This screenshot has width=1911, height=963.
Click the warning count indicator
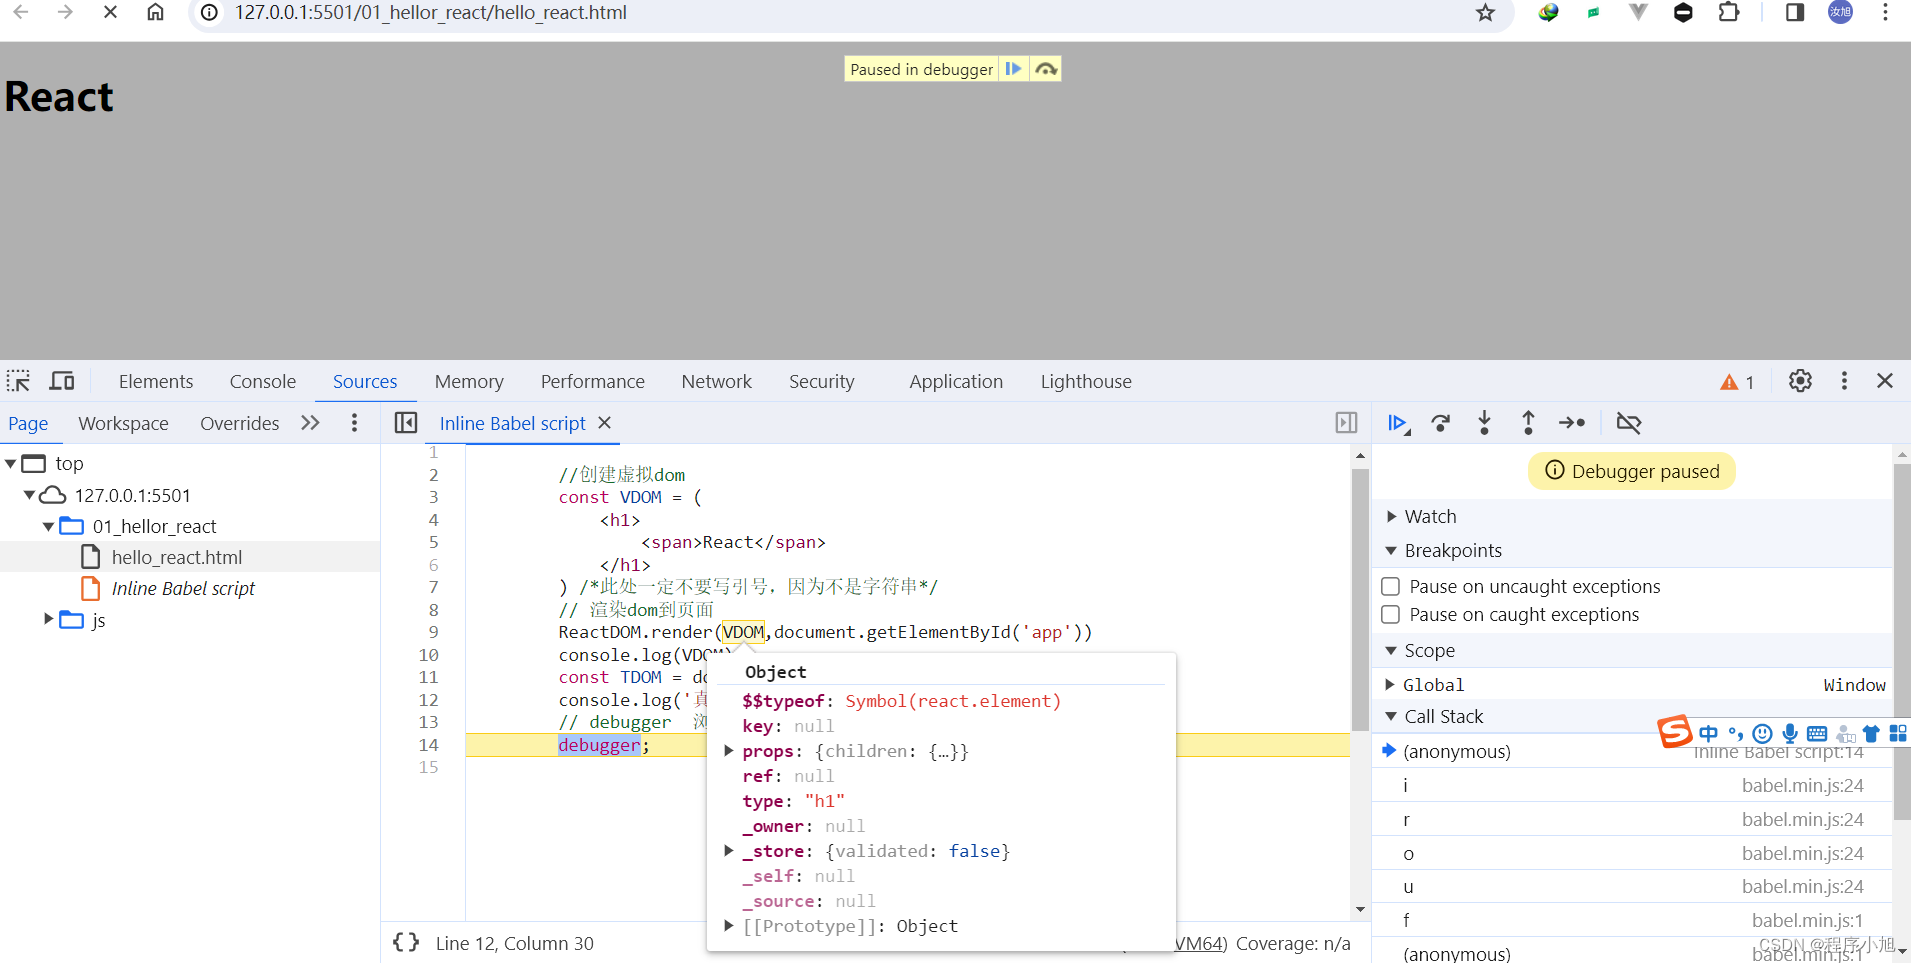click(x=1737, y=382)
